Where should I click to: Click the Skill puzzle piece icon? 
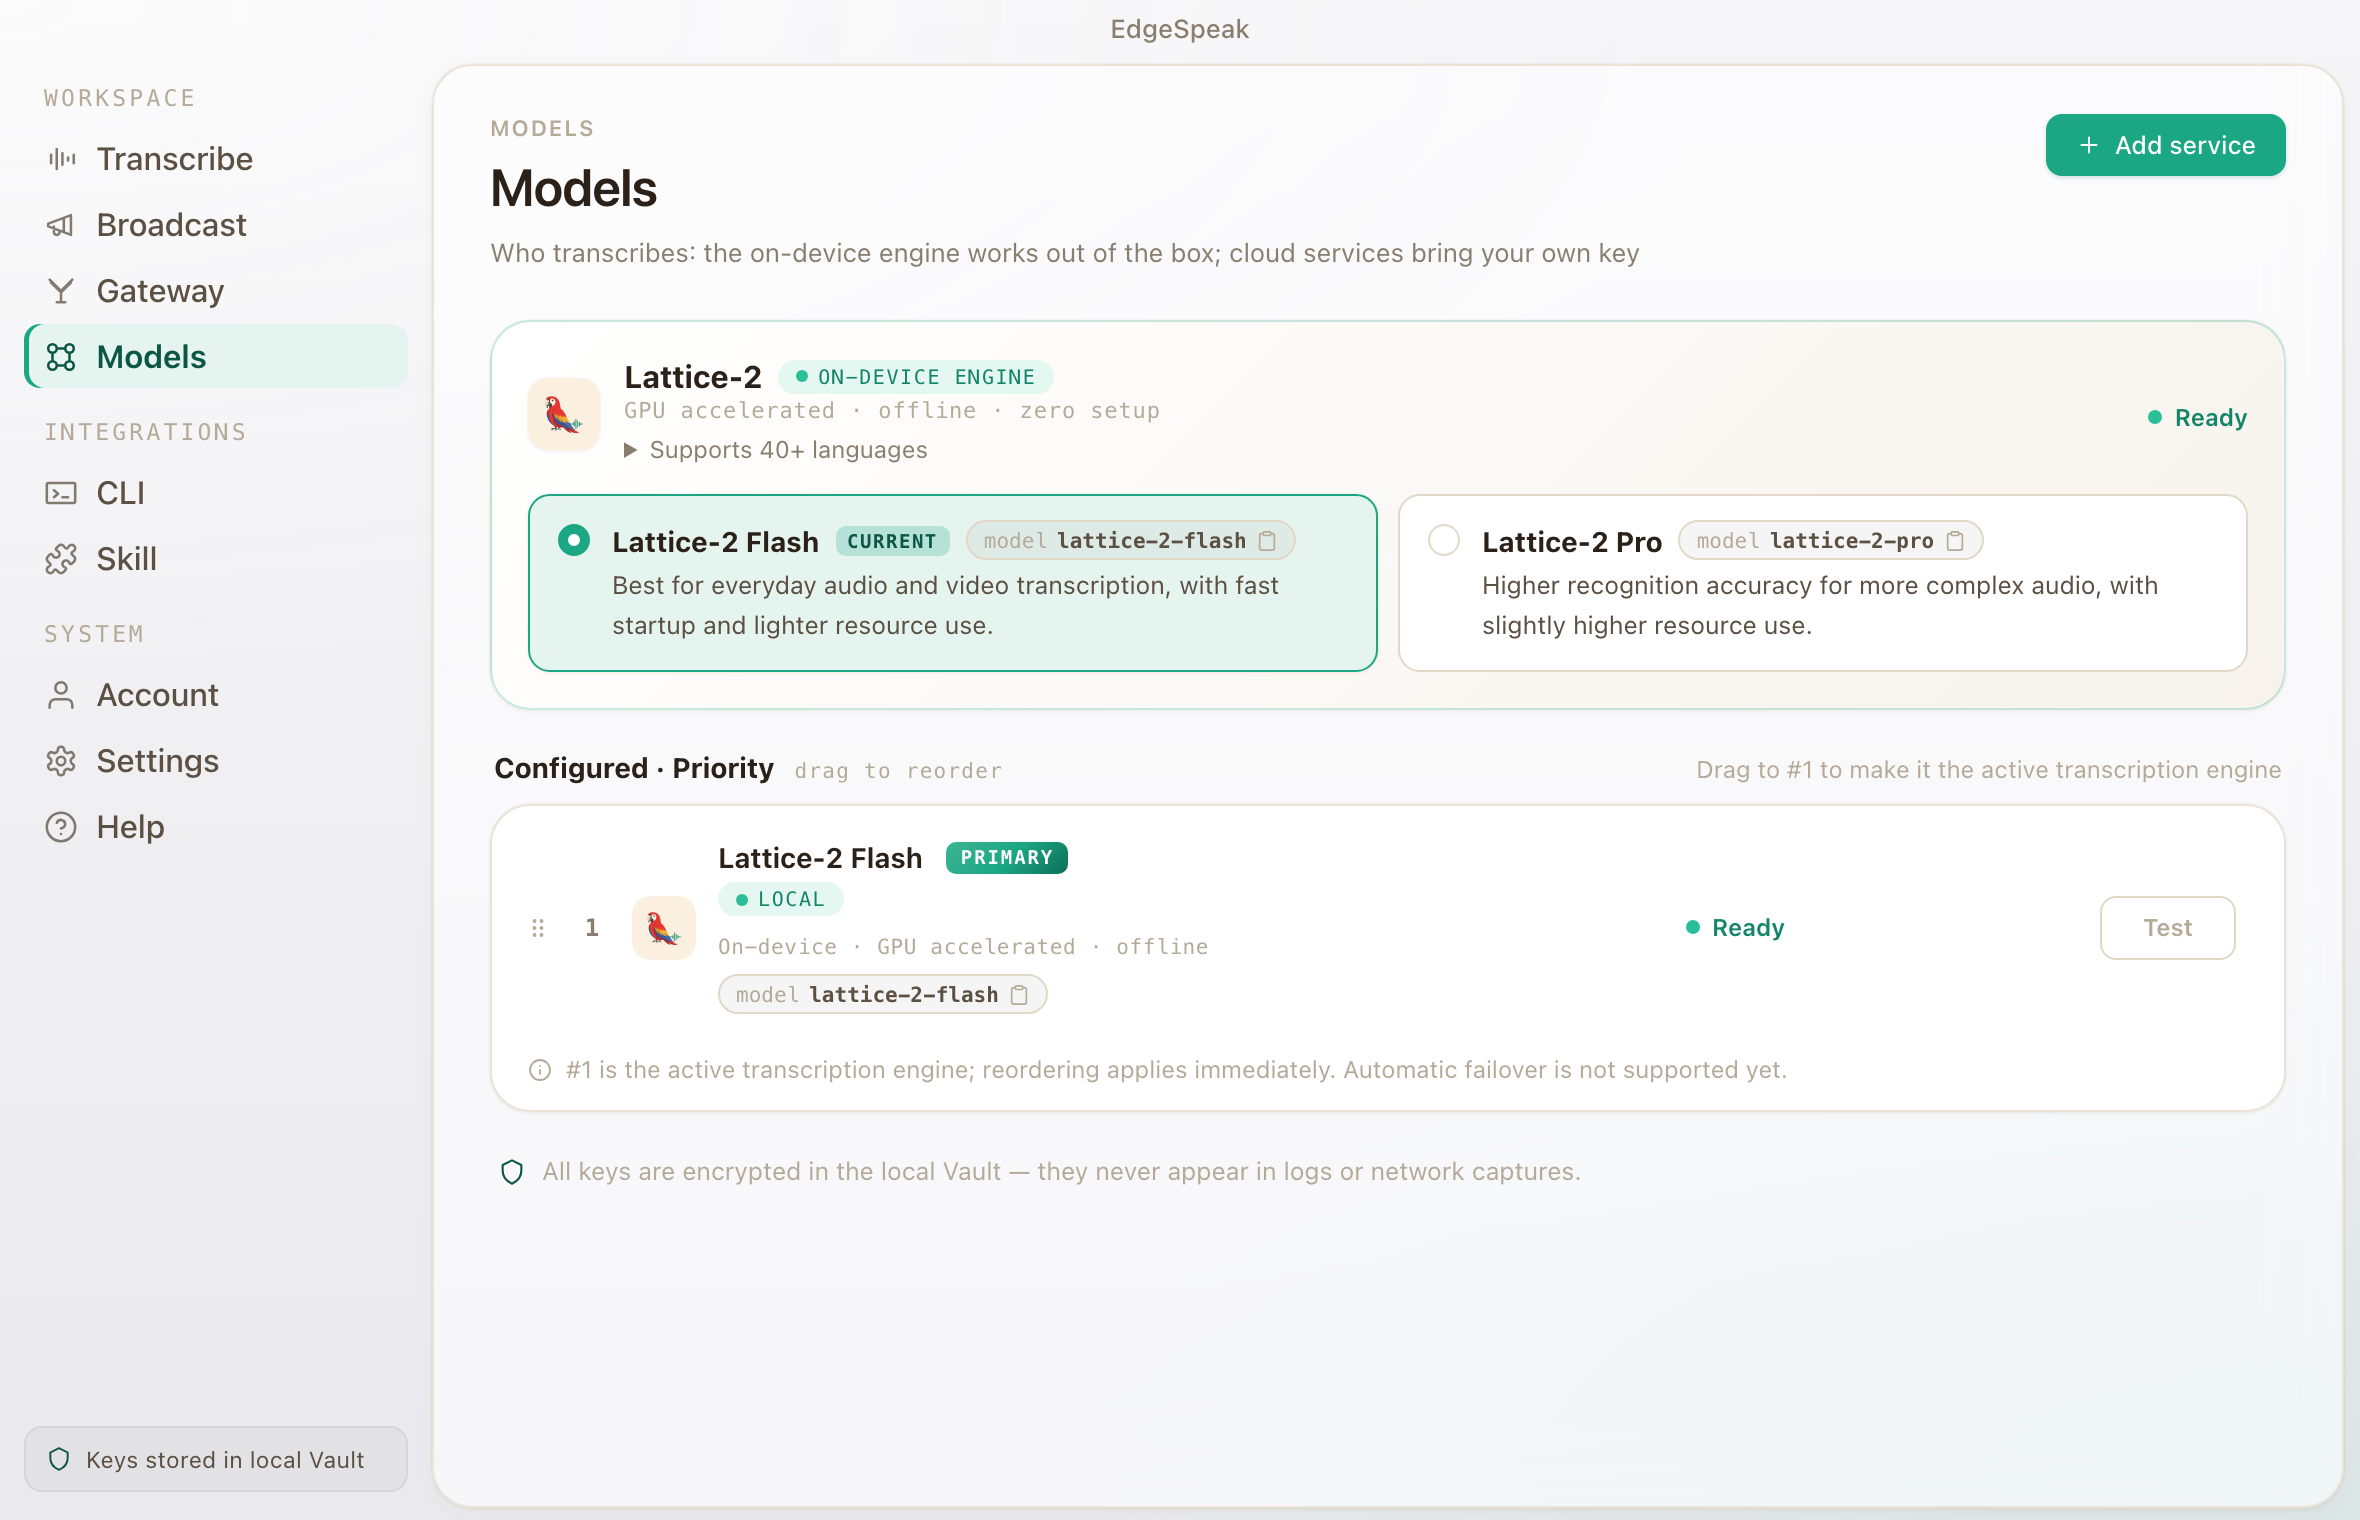click(x=62, y=559)
